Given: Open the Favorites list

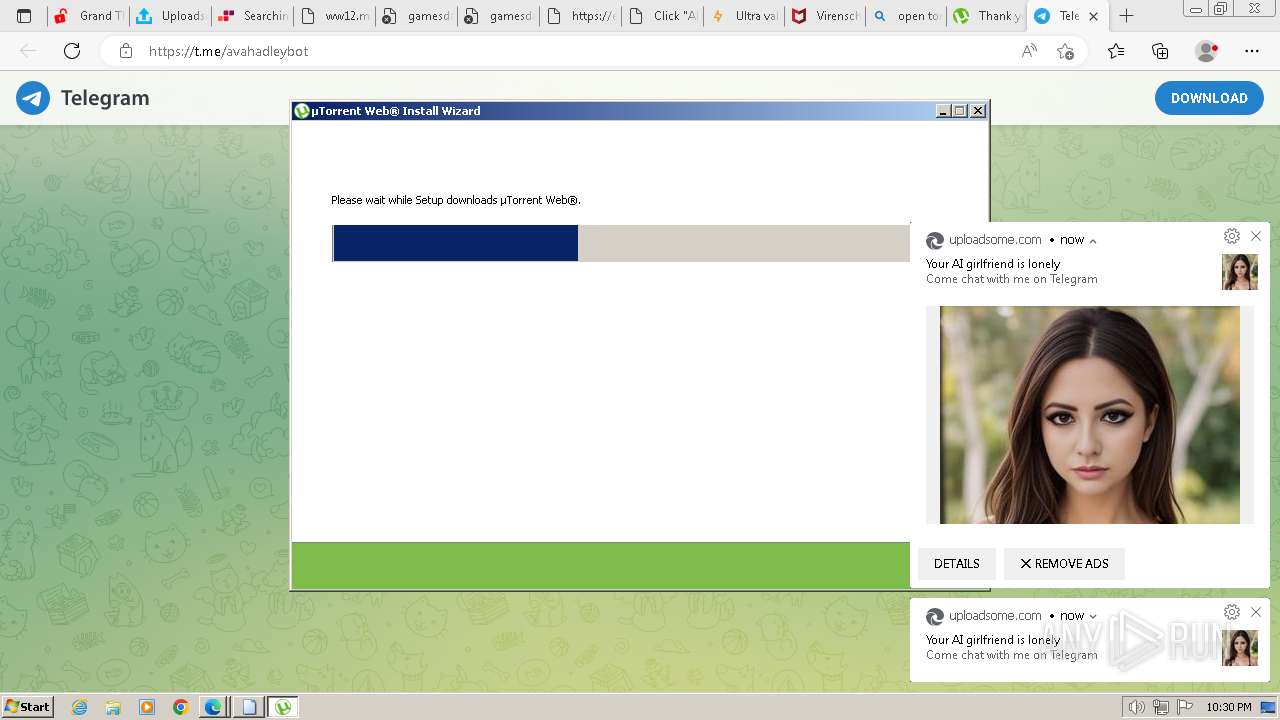Looking at the screenshot, I should [x=1116, y=51].
